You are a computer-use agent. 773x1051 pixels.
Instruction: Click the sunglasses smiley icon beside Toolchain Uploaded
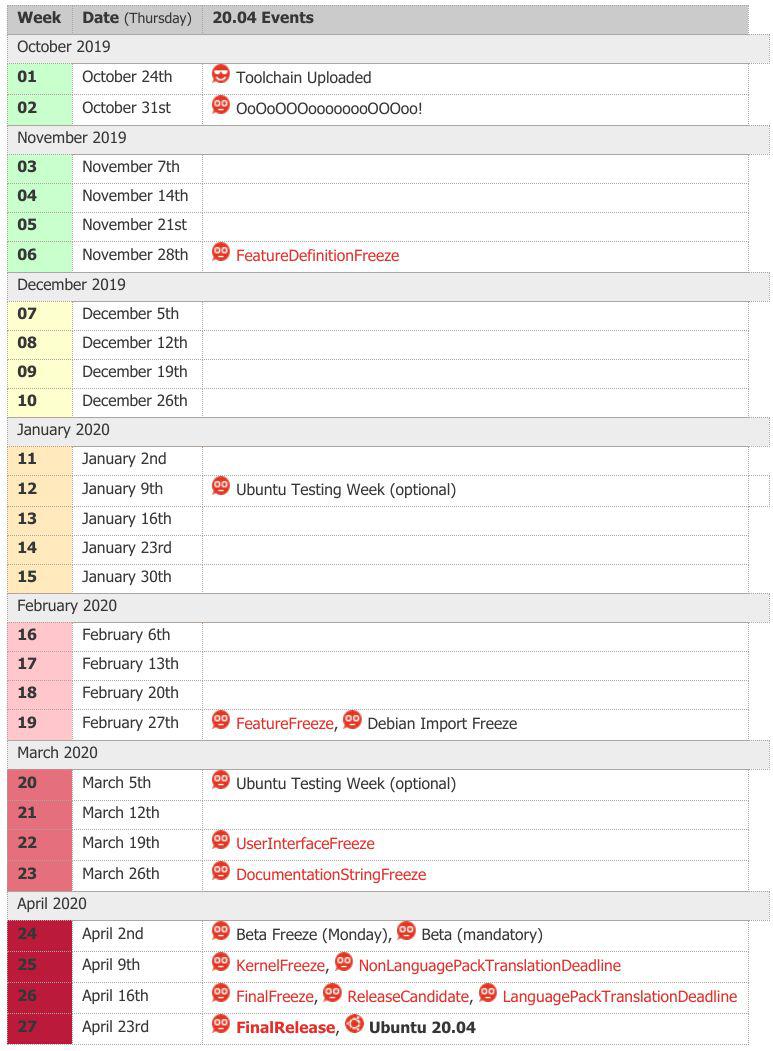(x=221, y=74)
